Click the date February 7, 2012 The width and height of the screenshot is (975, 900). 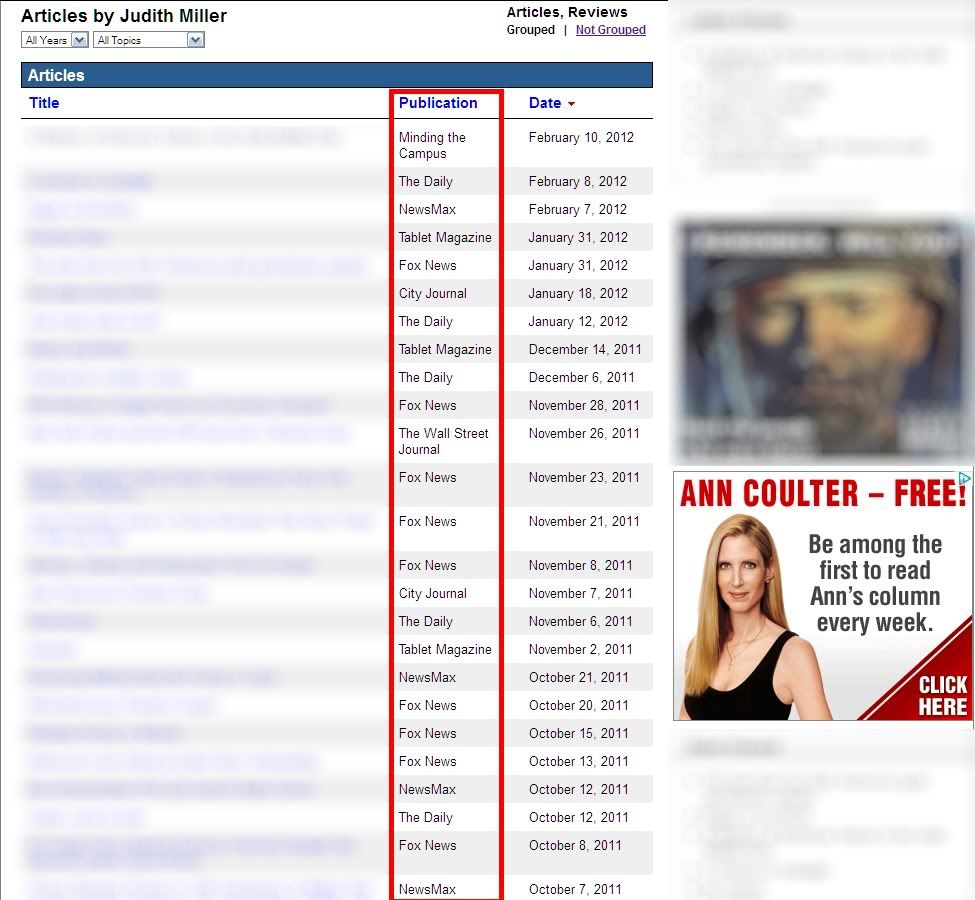(x=578, y=210)
